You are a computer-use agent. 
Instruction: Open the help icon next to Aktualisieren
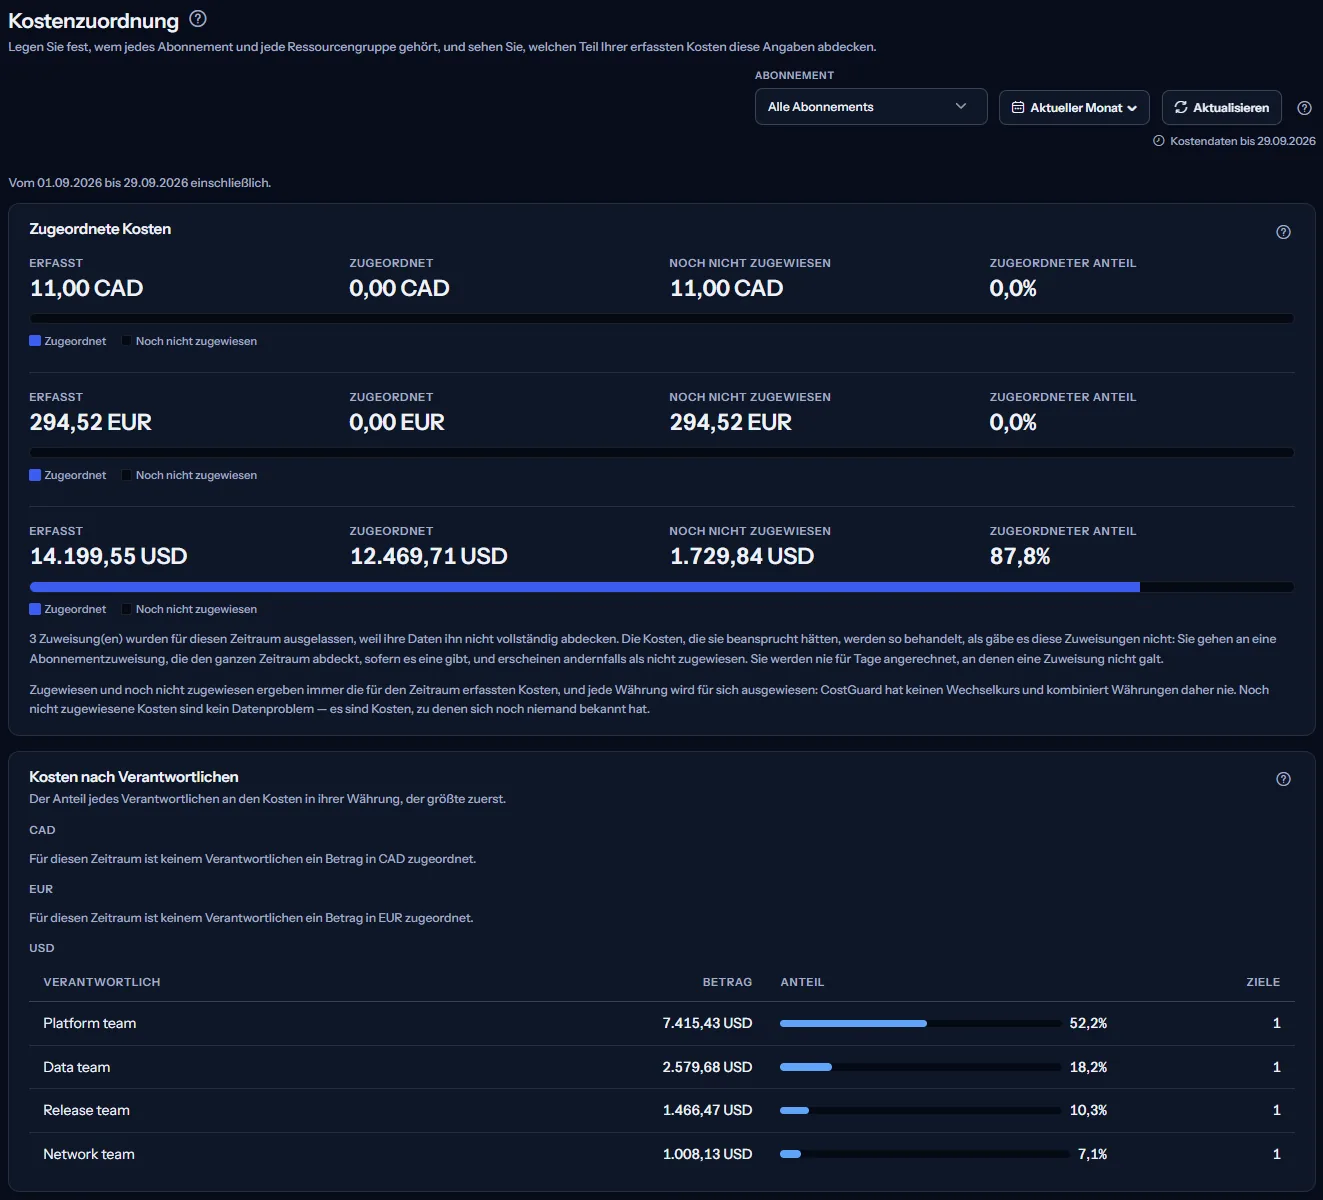(x=1304, y=108)
